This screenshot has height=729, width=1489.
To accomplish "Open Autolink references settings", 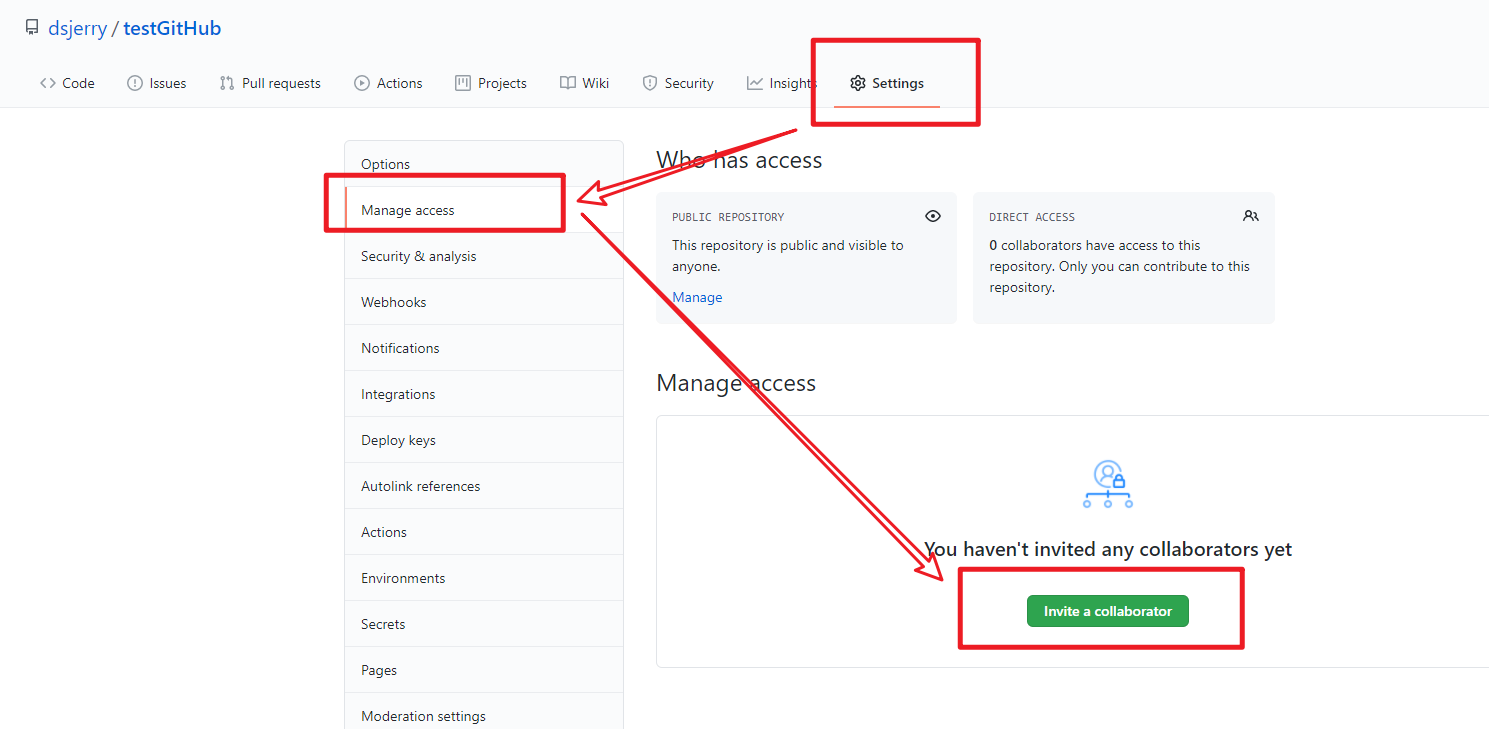I will pyautogui.click(x=484, y=486).
